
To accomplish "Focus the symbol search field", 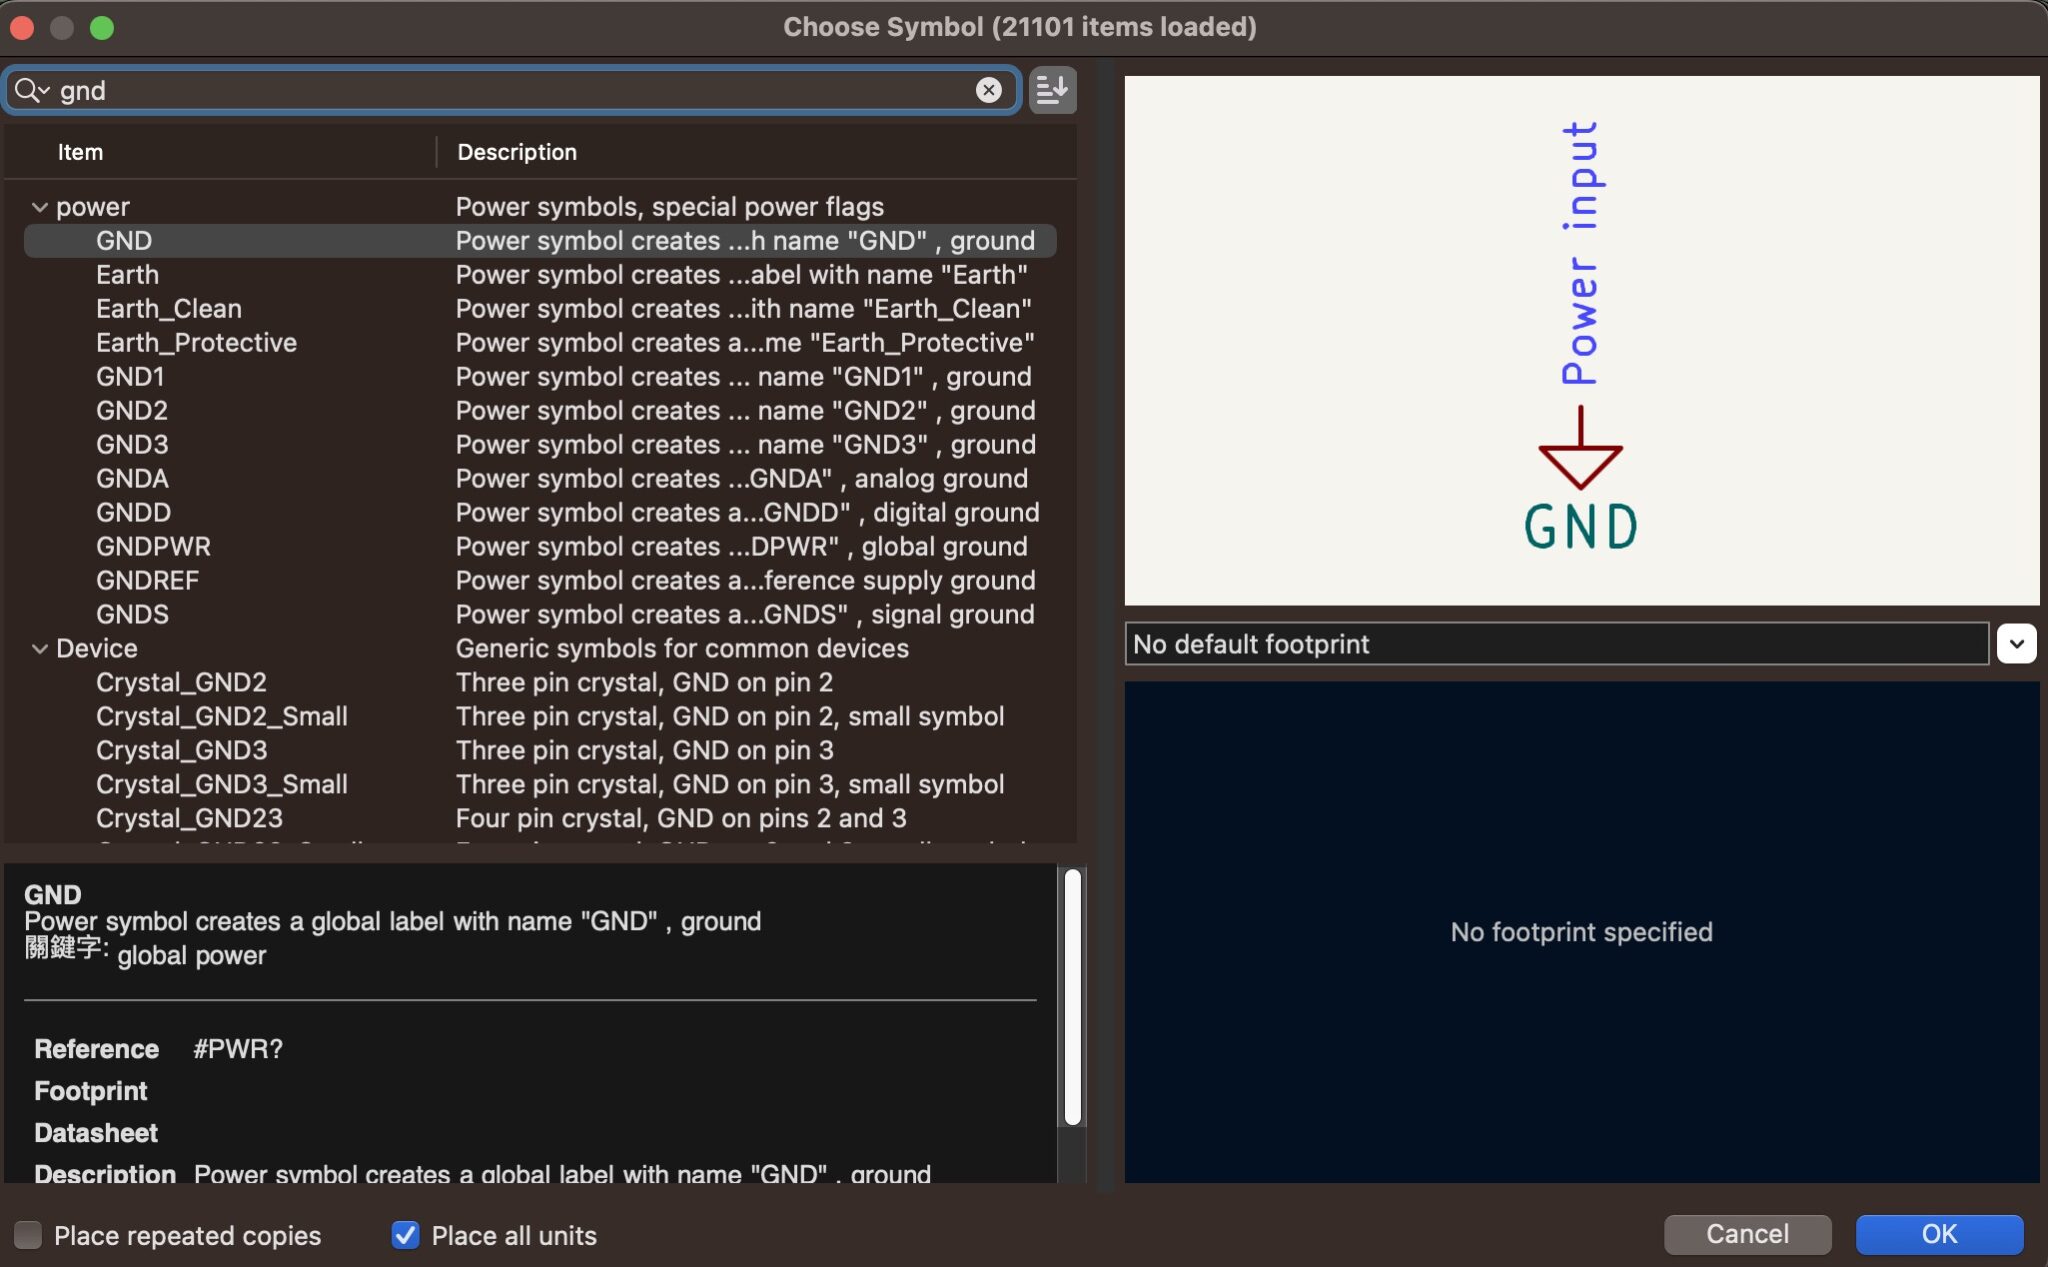I will [510, 90].
